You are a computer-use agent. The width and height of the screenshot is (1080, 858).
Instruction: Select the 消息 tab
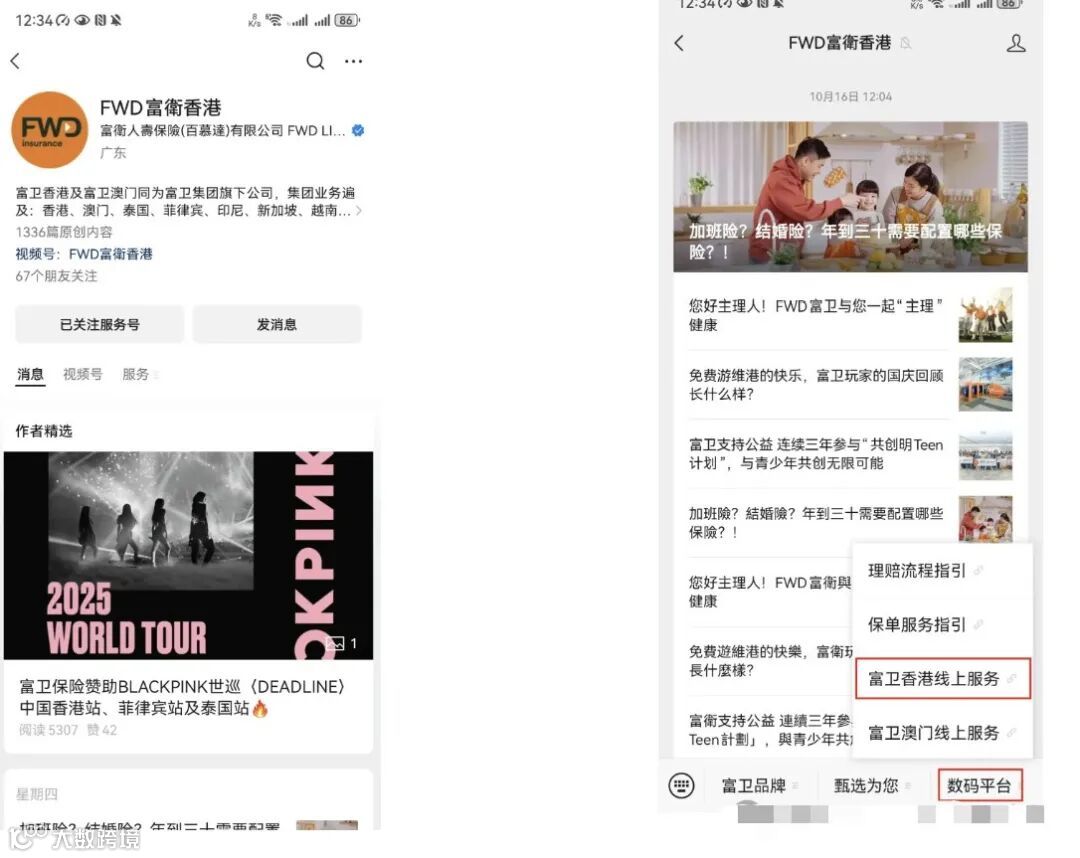(x=30, y=375)
